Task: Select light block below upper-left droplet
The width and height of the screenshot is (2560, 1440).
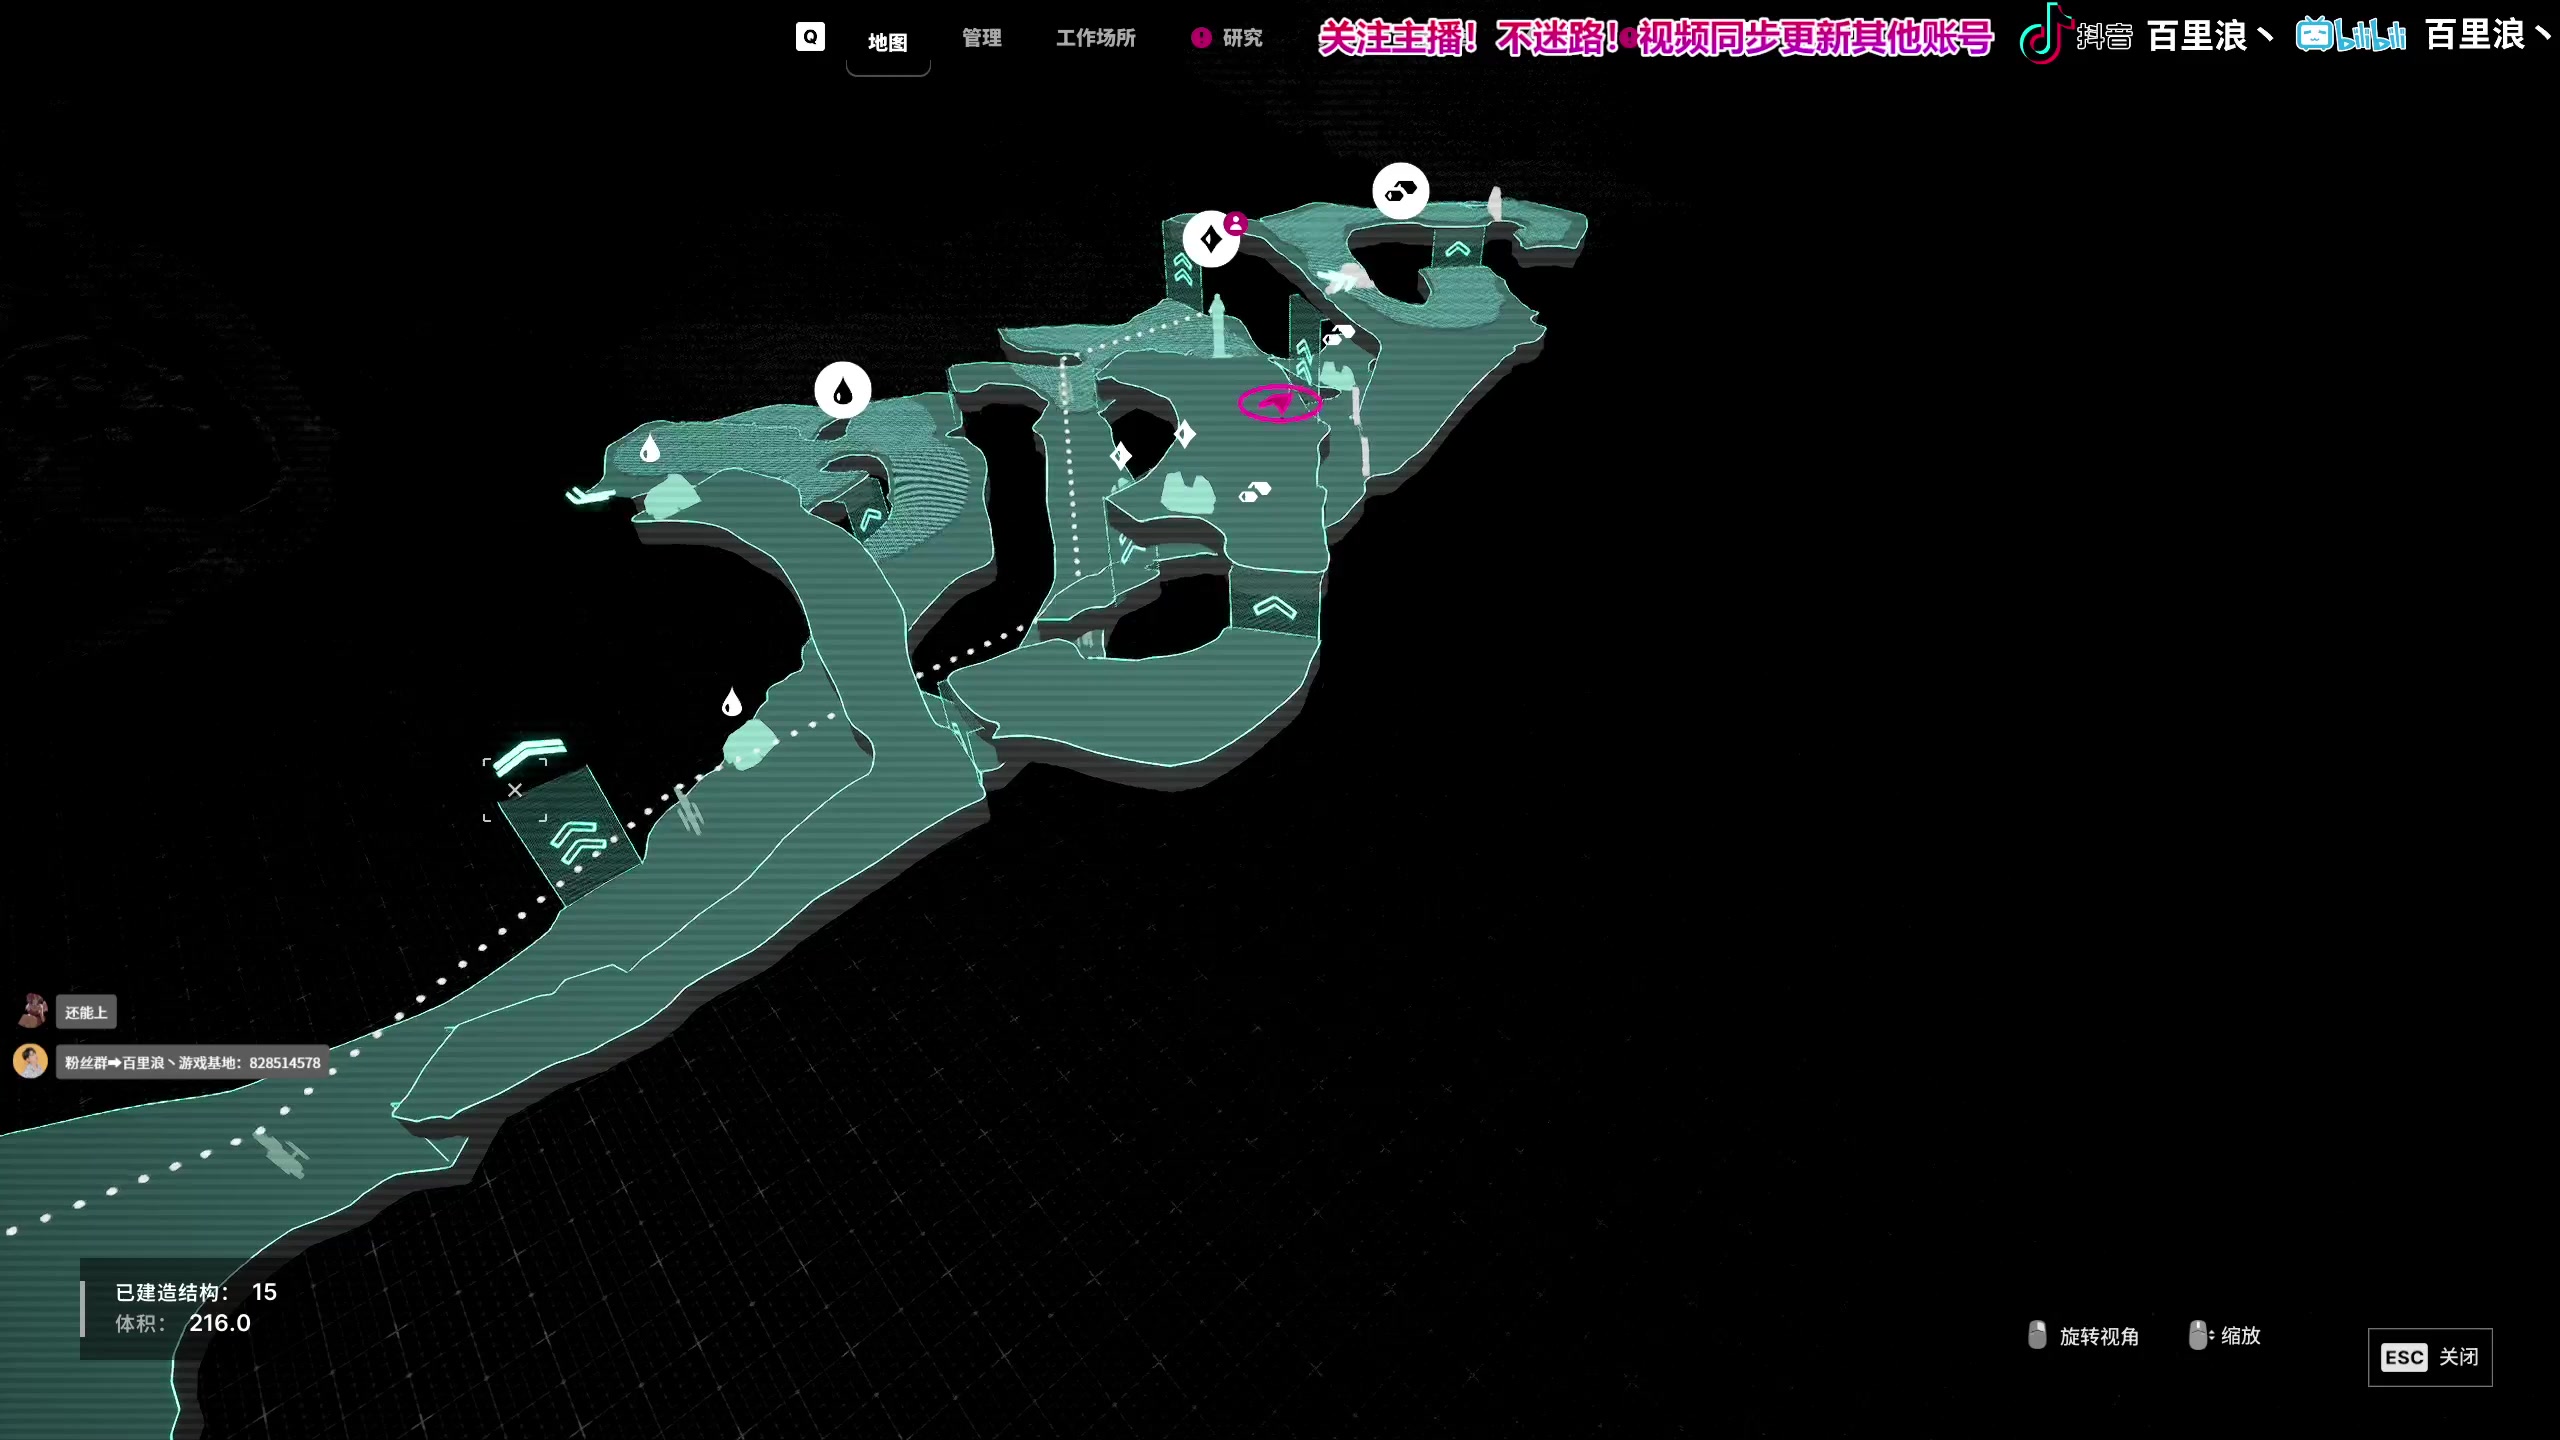Action: tap(672, 497)
